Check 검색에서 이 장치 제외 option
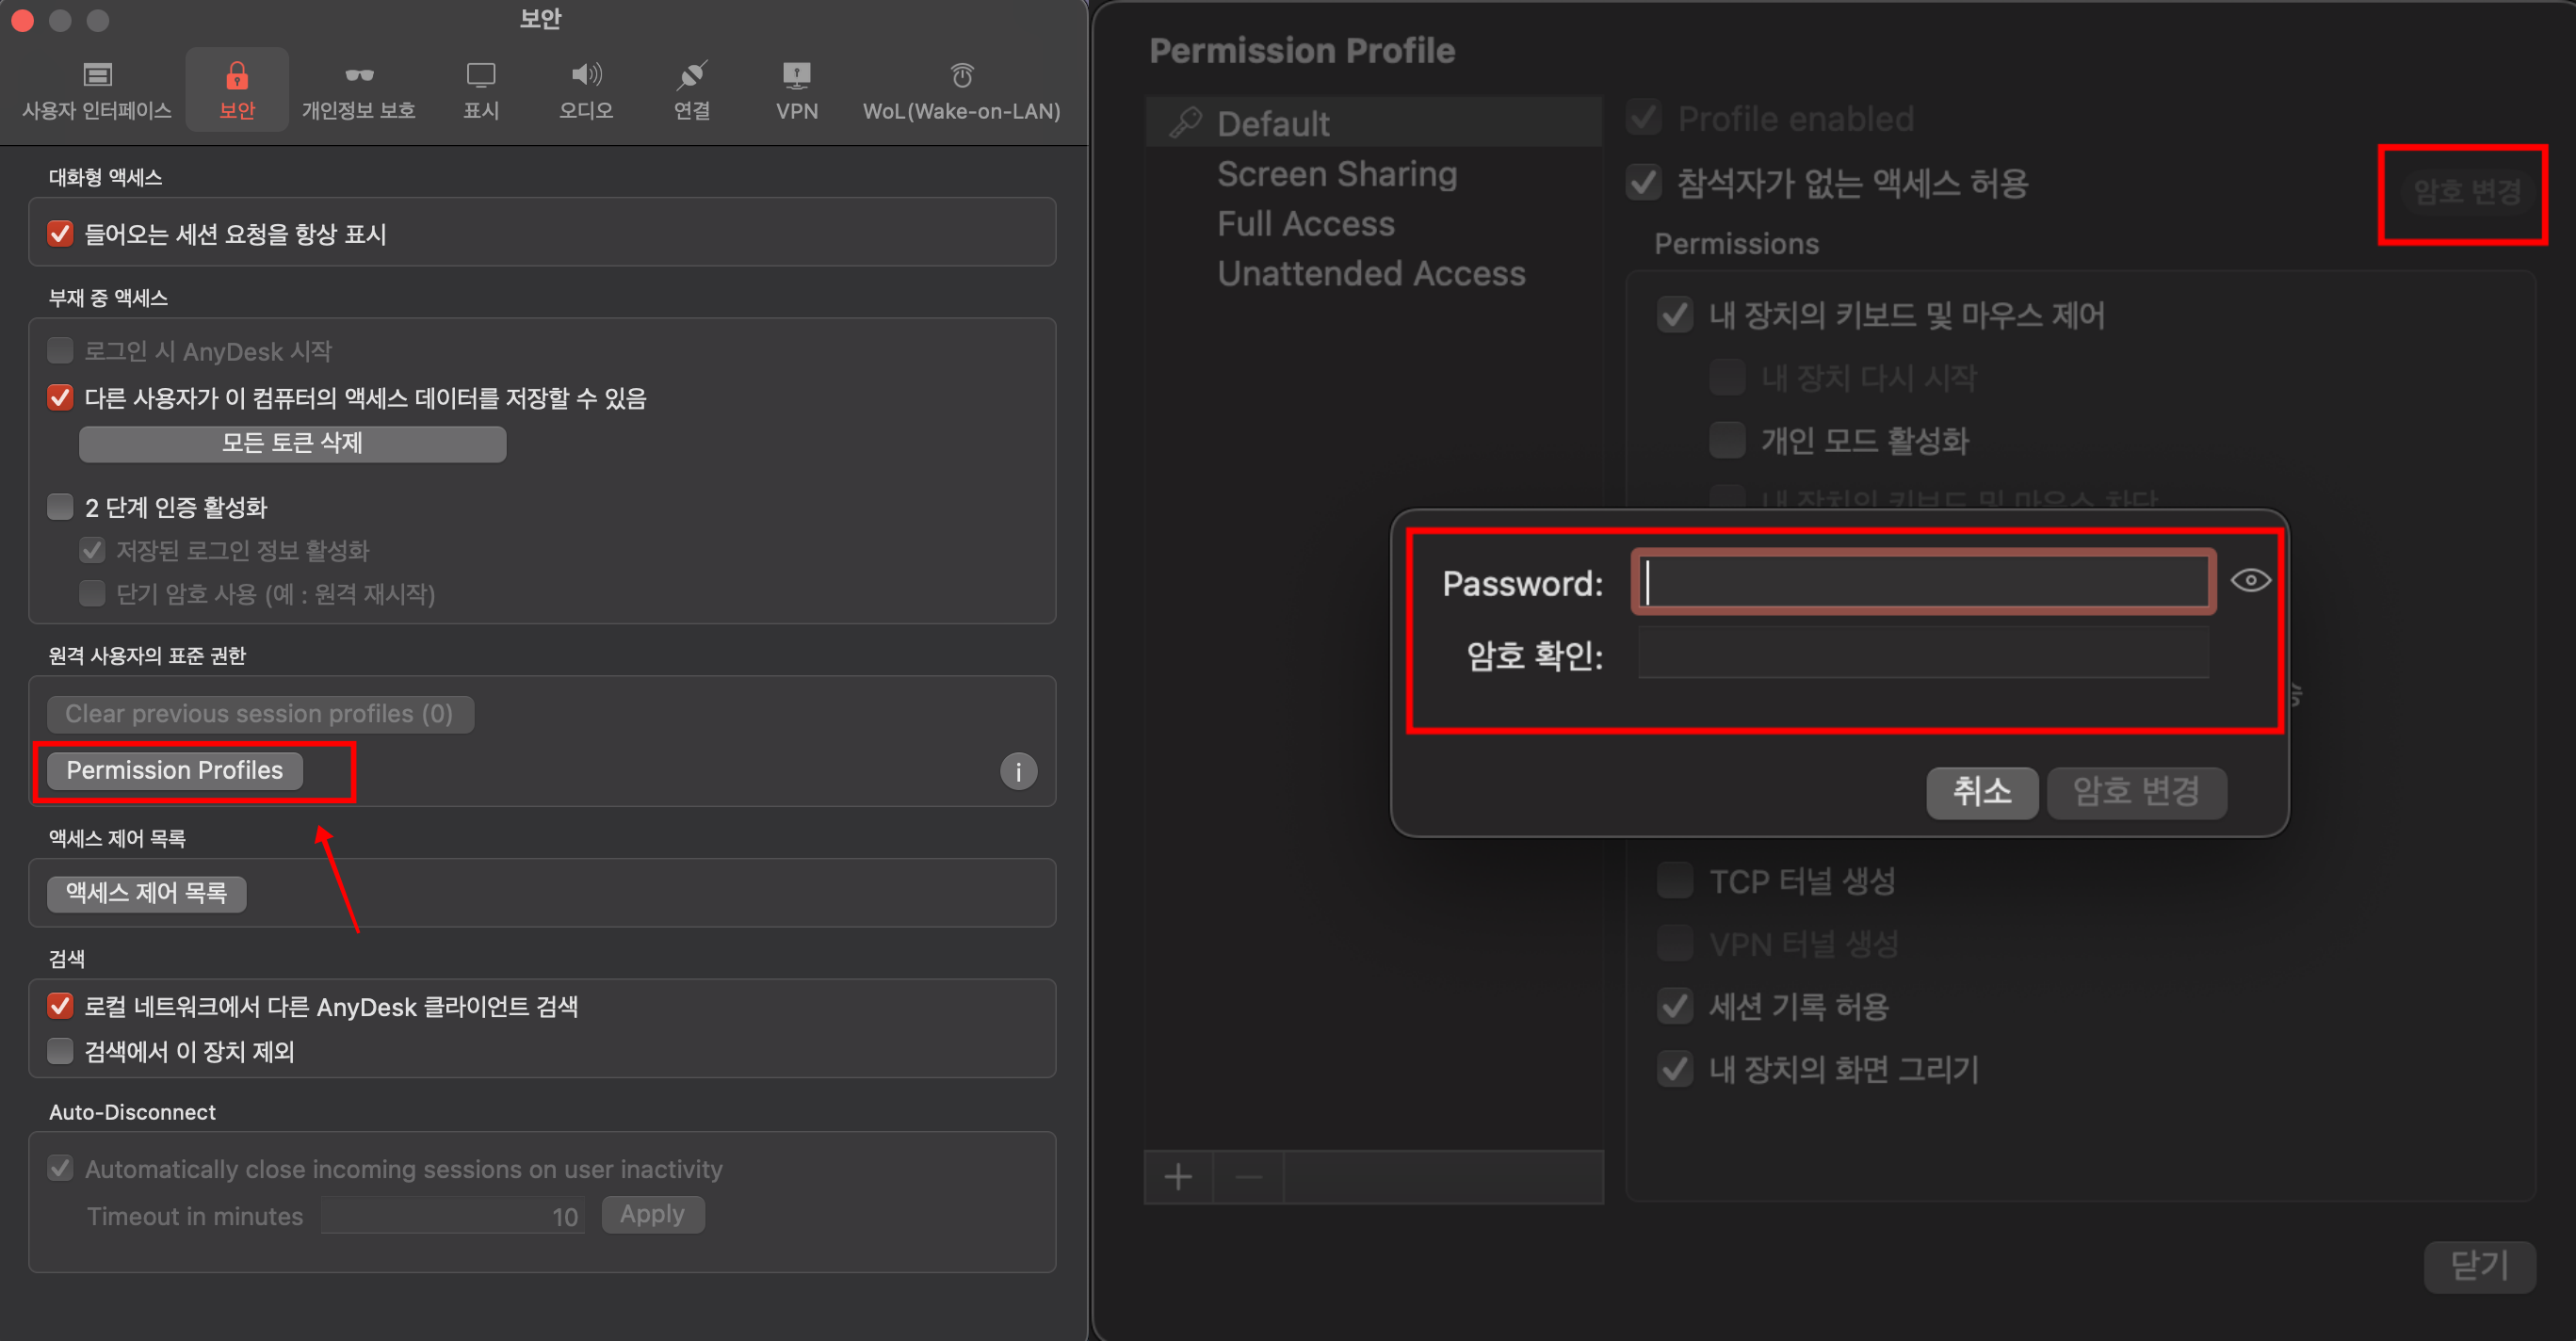Image resolution: width=2576 pixels, height=1341 pixels. [x=61, y=1051]
